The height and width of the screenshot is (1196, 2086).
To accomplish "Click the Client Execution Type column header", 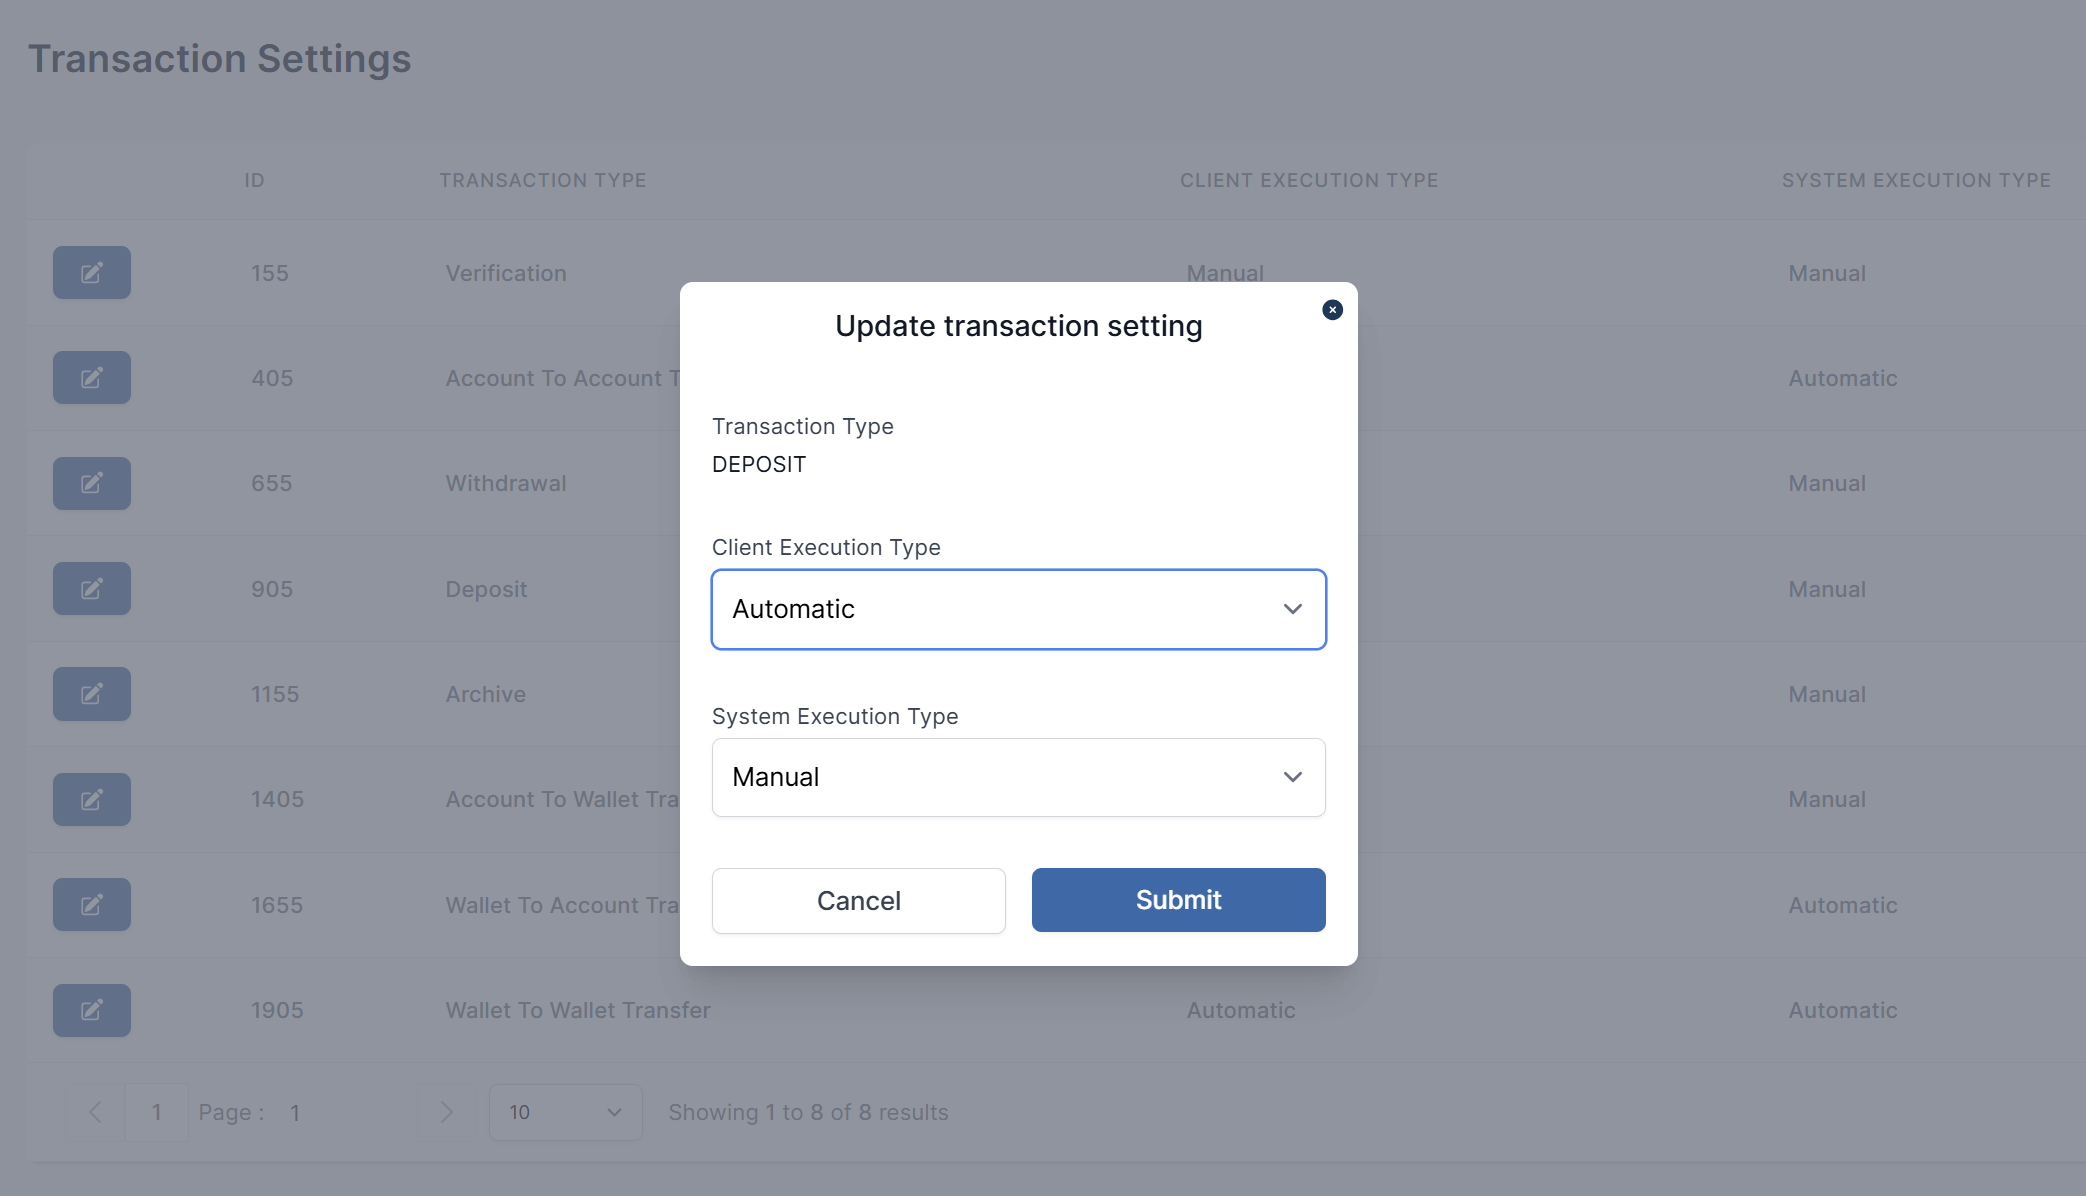I will 1309,181.
